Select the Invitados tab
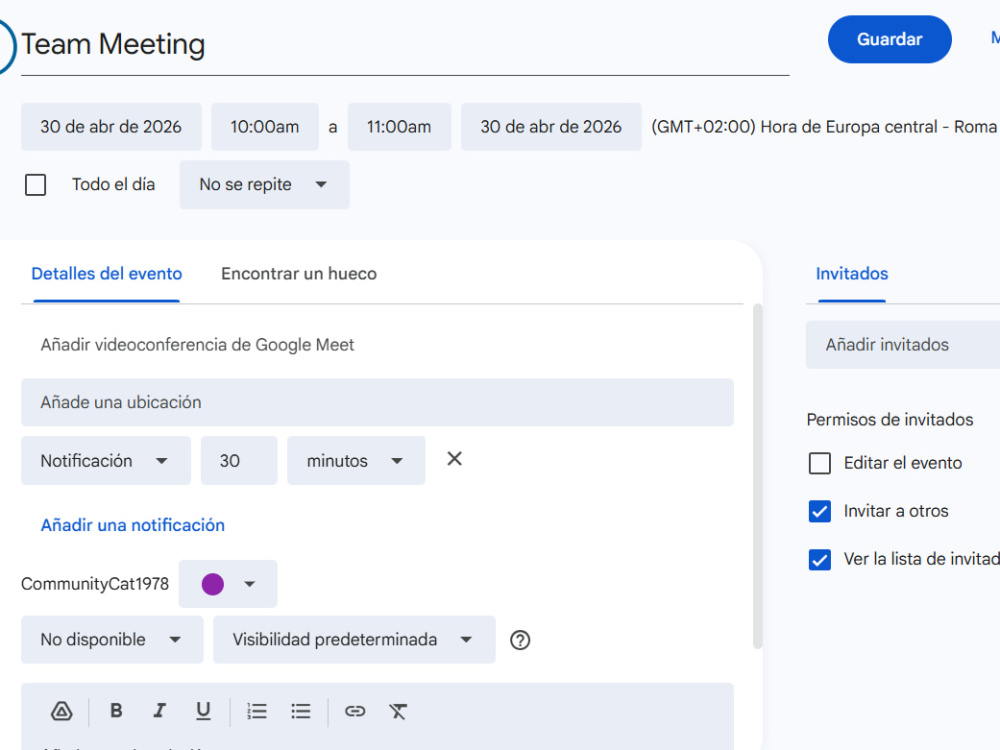The height and width of the screenshot is (750, 1000). click(852, 274)
